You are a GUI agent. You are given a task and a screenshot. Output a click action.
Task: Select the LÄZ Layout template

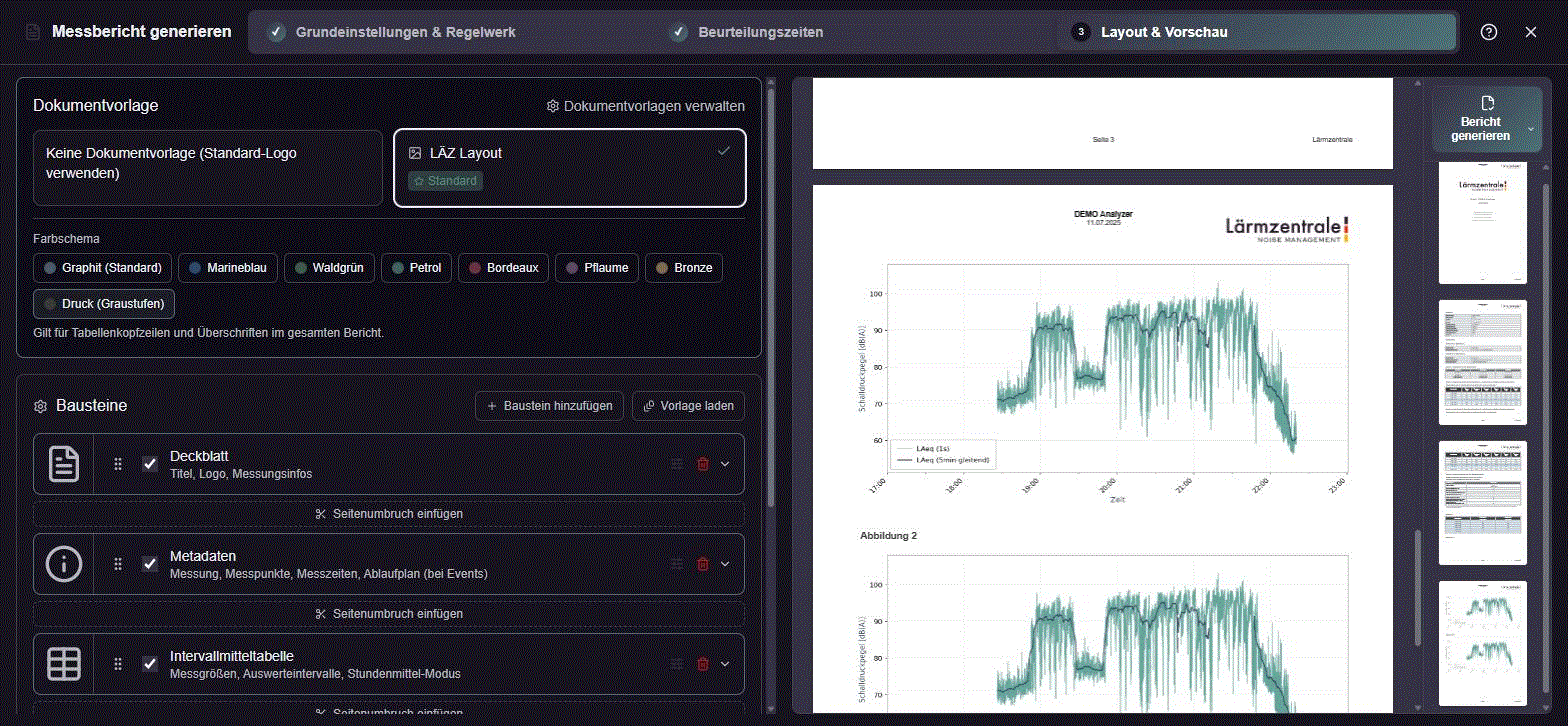[x=570, y=168]
